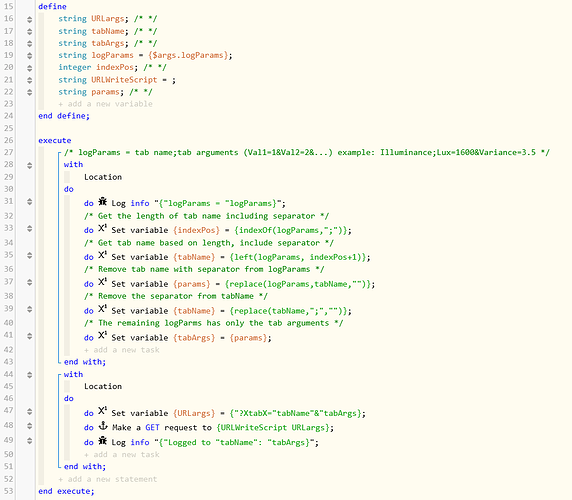Click 'end define;' on line 24
The height and width of the screenshot is (500, 572).
coord(64,116)
